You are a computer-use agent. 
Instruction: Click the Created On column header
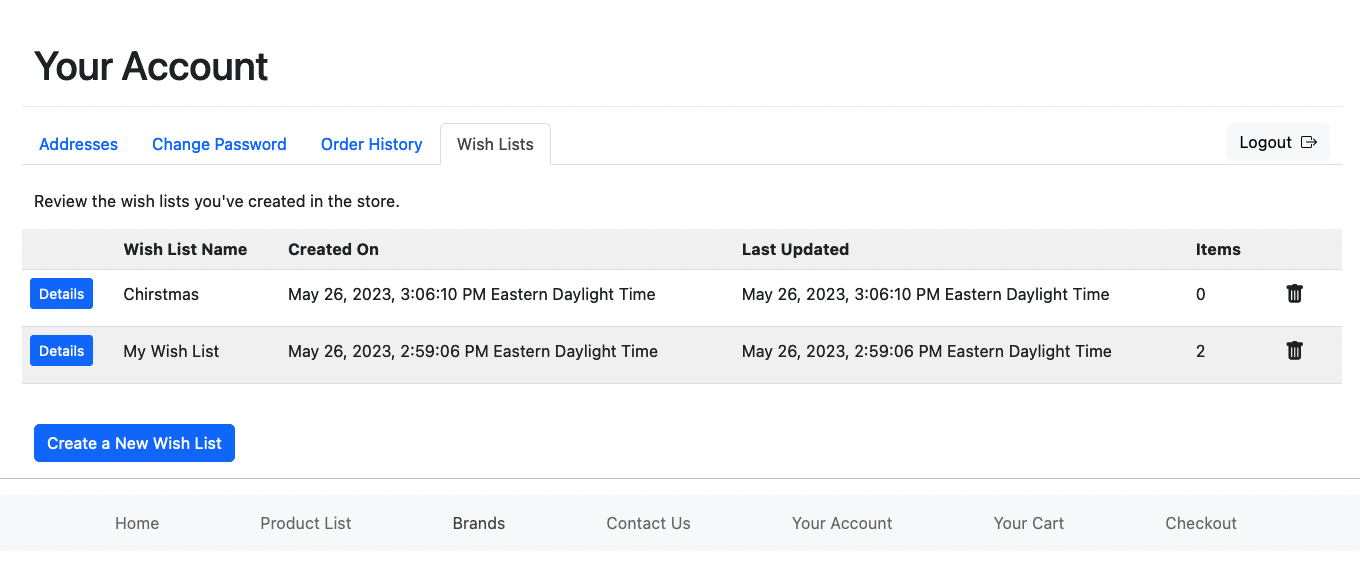pyautogui.click(x=333, y=249)
